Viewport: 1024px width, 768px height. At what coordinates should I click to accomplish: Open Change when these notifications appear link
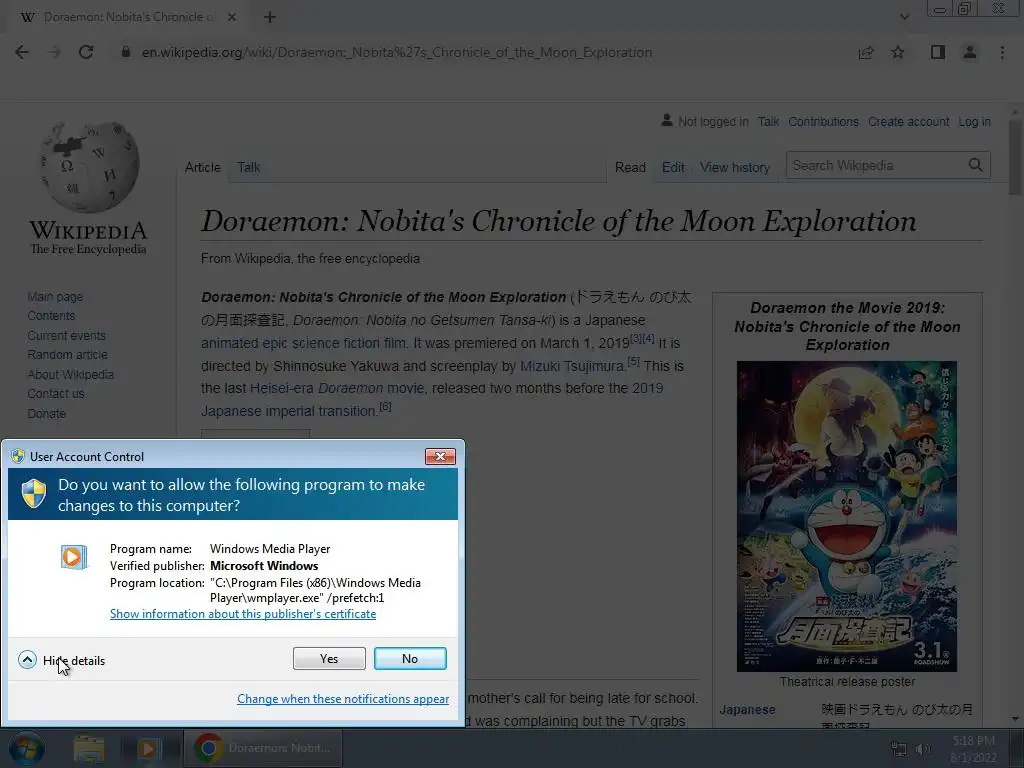tap(343, 699)
